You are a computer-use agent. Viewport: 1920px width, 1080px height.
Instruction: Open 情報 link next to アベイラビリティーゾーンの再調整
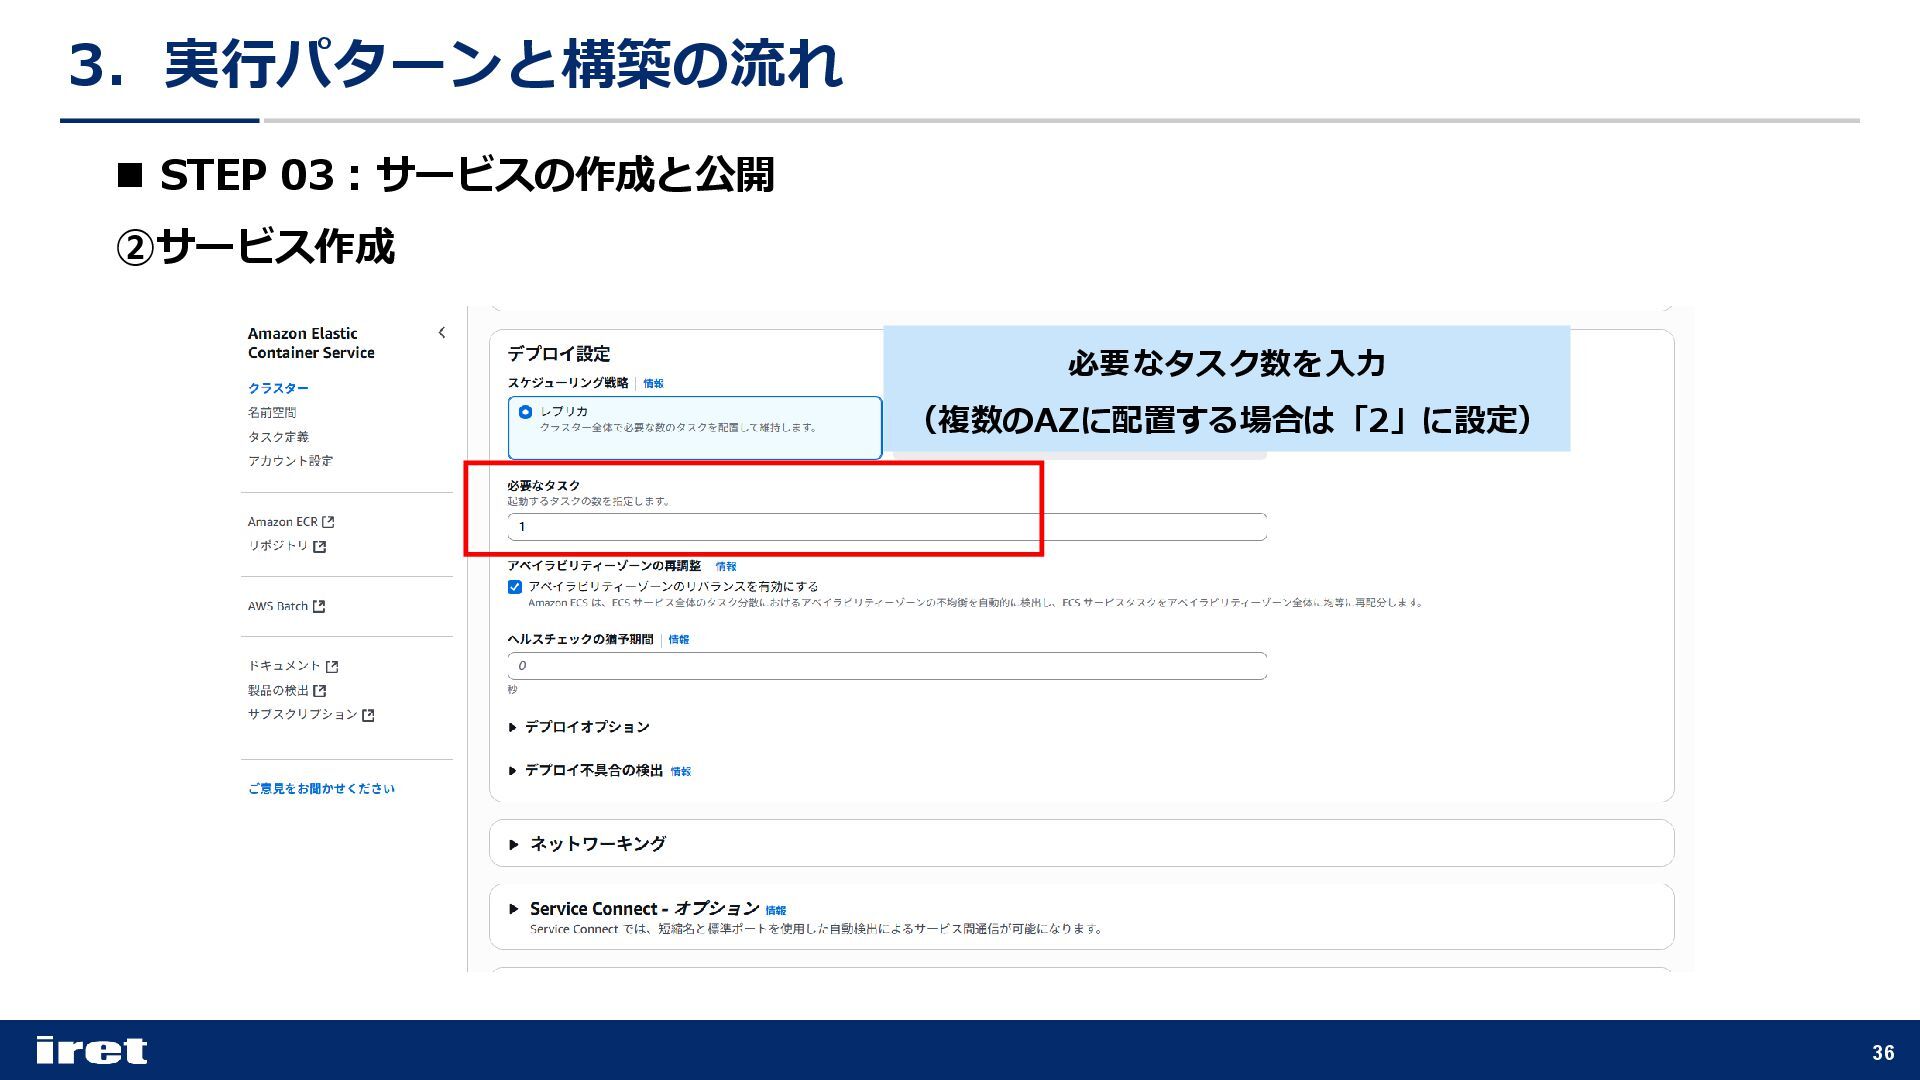tap(726, 566)
